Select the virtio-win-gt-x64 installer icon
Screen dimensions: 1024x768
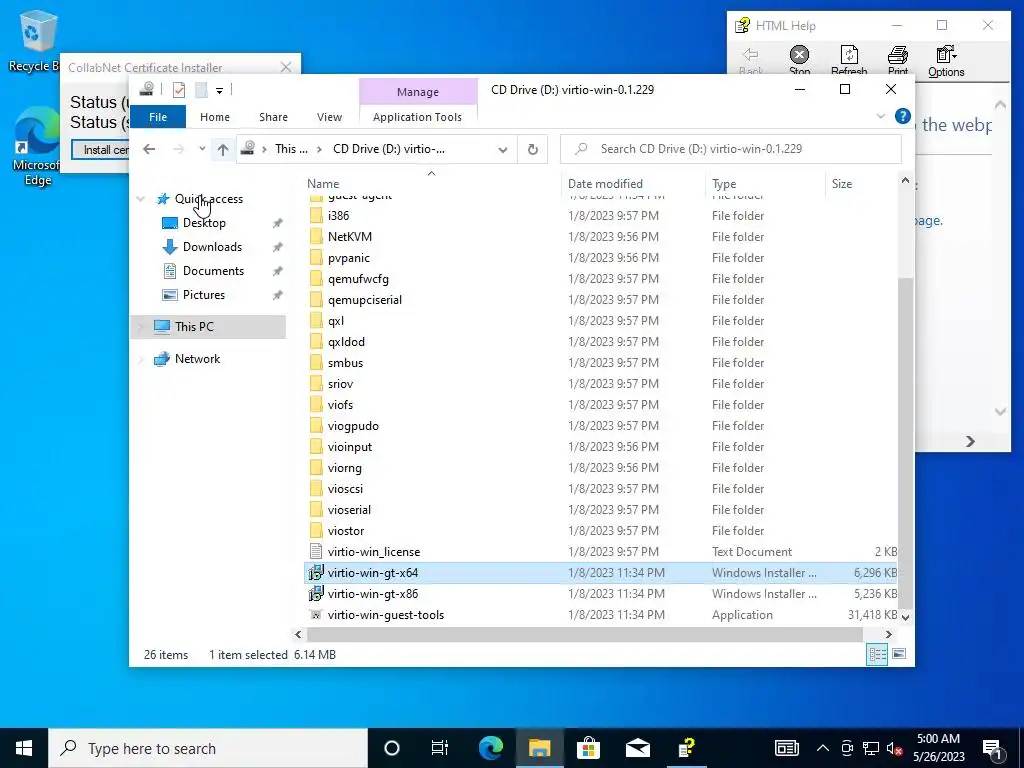click(316, 573)
